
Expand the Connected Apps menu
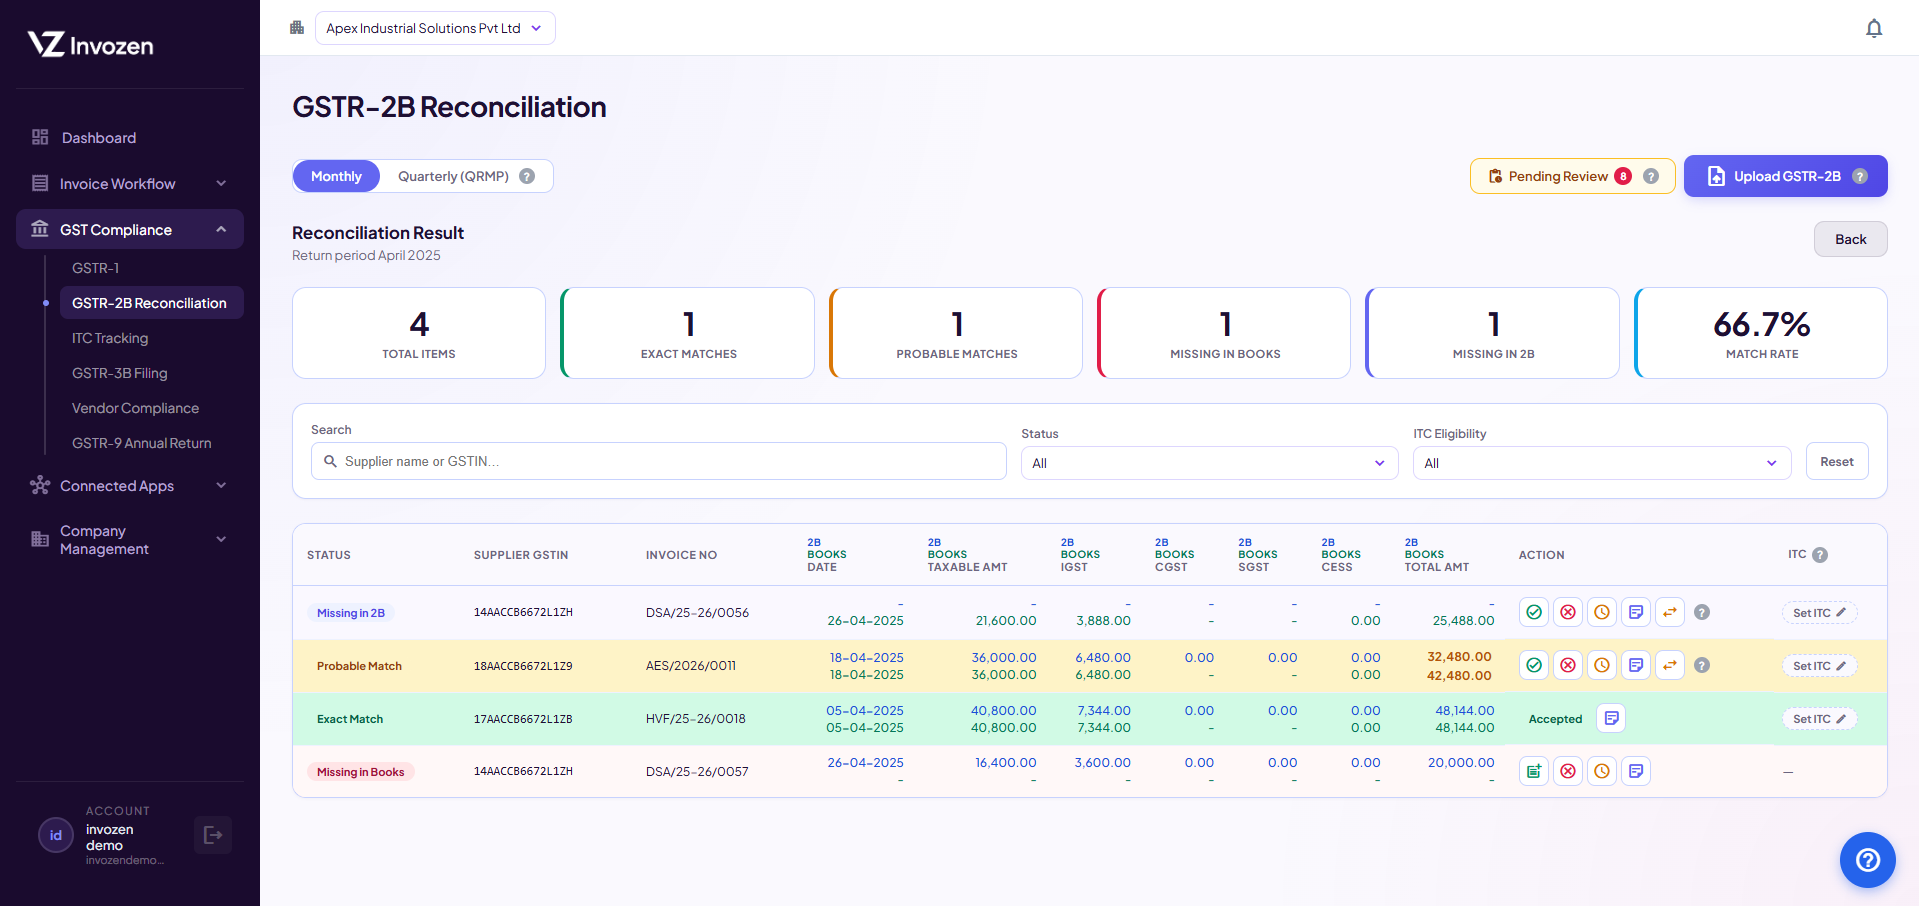[130, 486]
